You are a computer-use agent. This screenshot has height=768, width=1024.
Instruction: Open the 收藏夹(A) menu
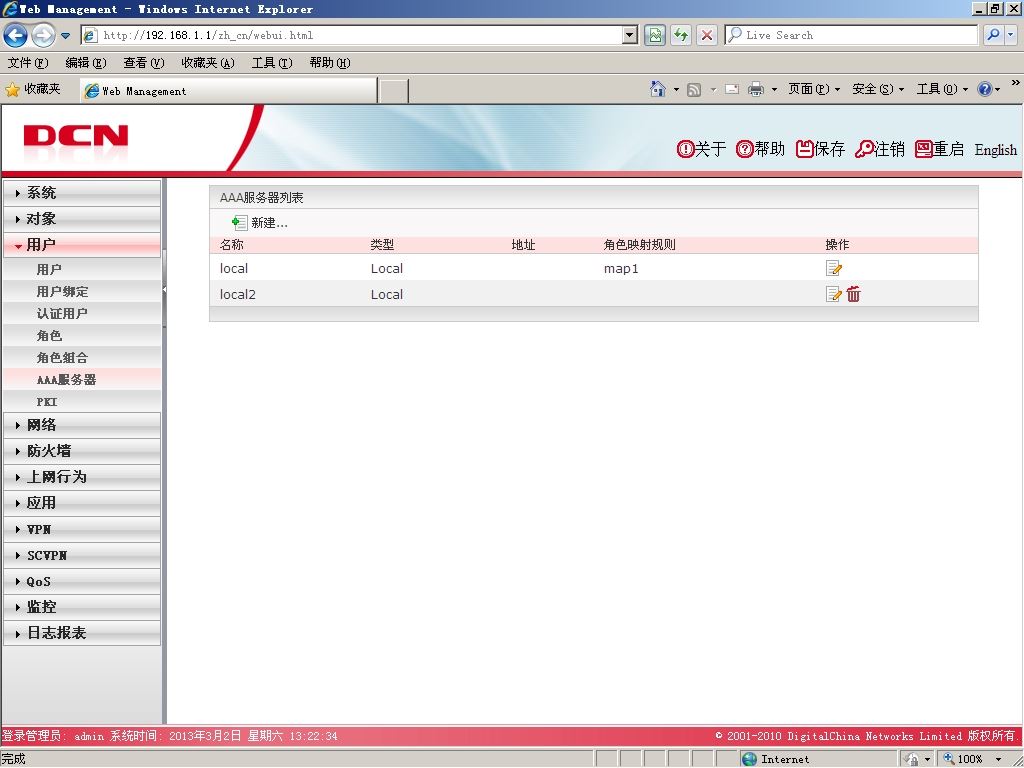(x=208, y=63)
